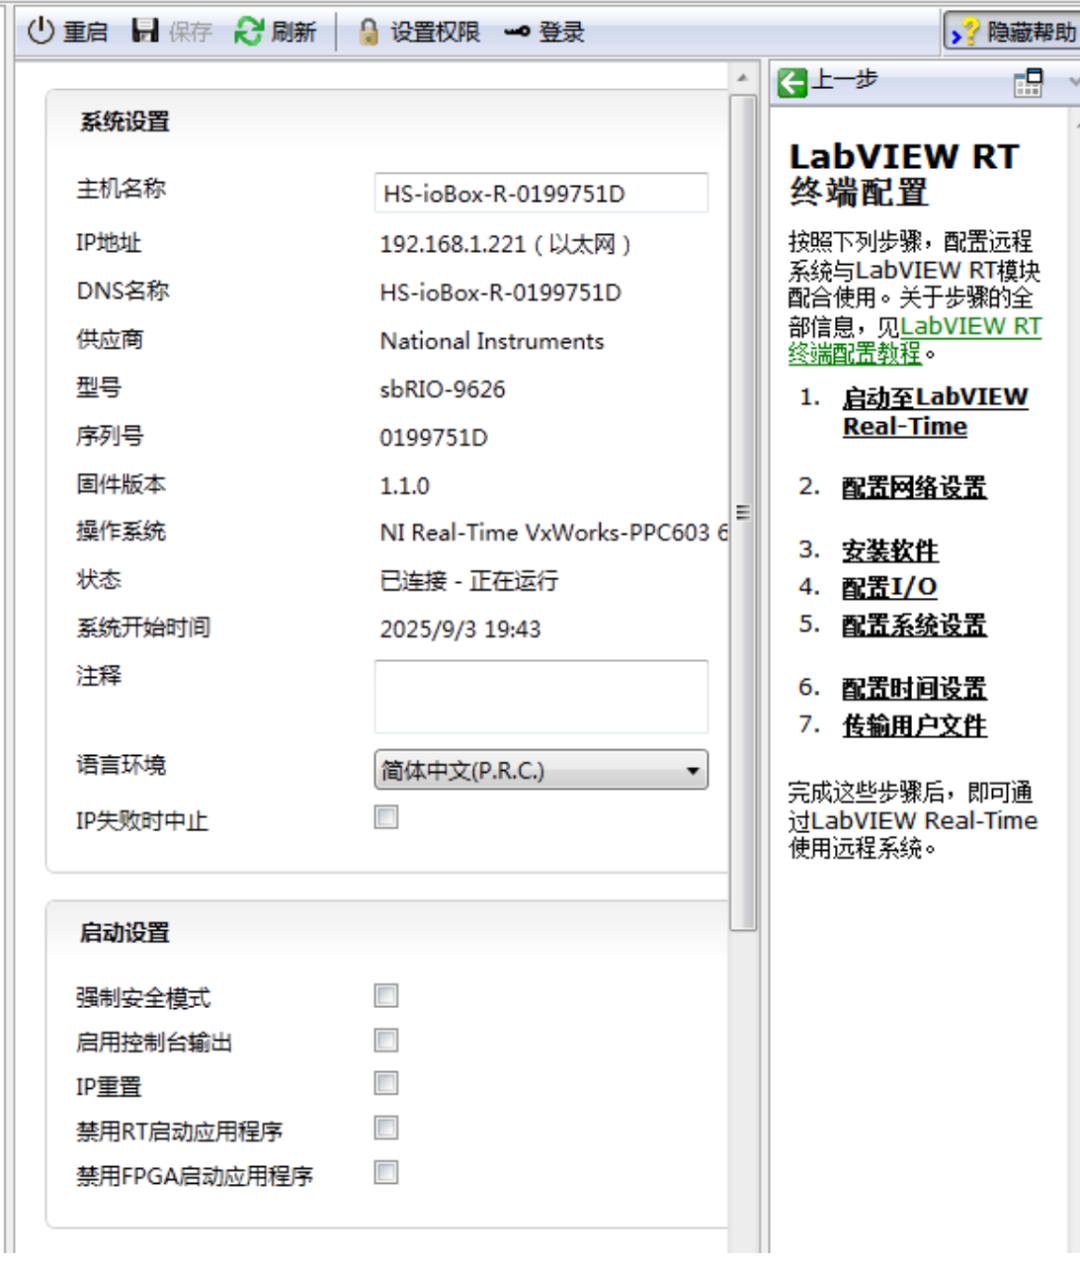Tick the IP重置 checkbox

tap(386, 1083)
